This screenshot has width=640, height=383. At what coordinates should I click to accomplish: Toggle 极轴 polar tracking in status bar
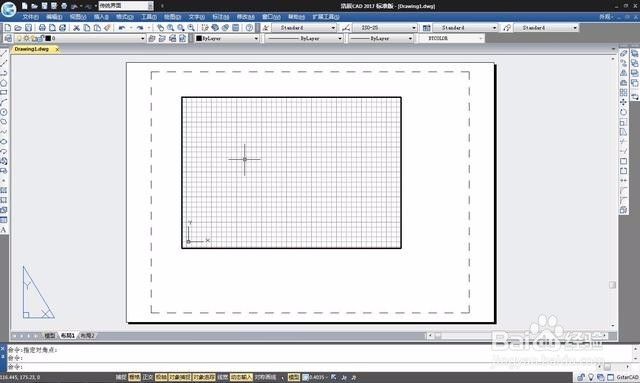coord(161,377)
